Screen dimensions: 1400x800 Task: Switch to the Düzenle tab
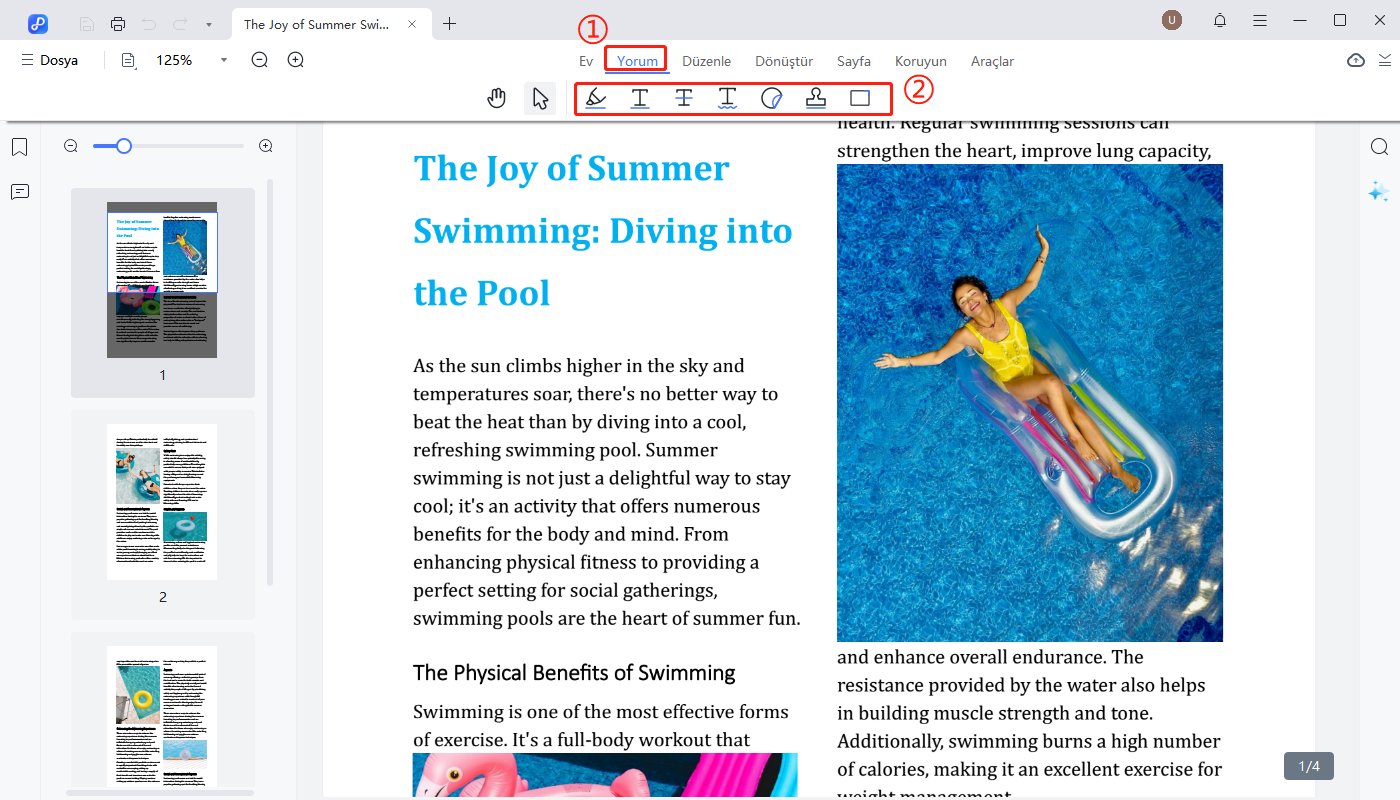pos(706,61)
